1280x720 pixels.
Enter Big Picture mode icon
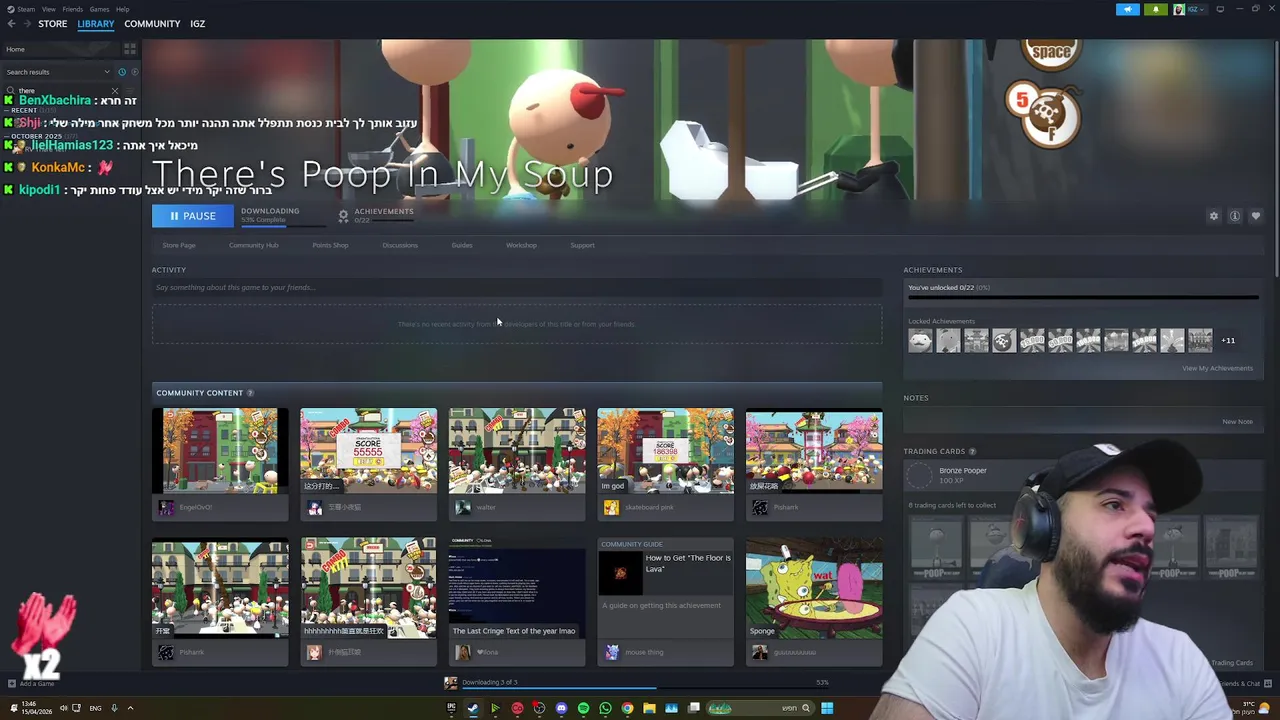pos(1220,9)
